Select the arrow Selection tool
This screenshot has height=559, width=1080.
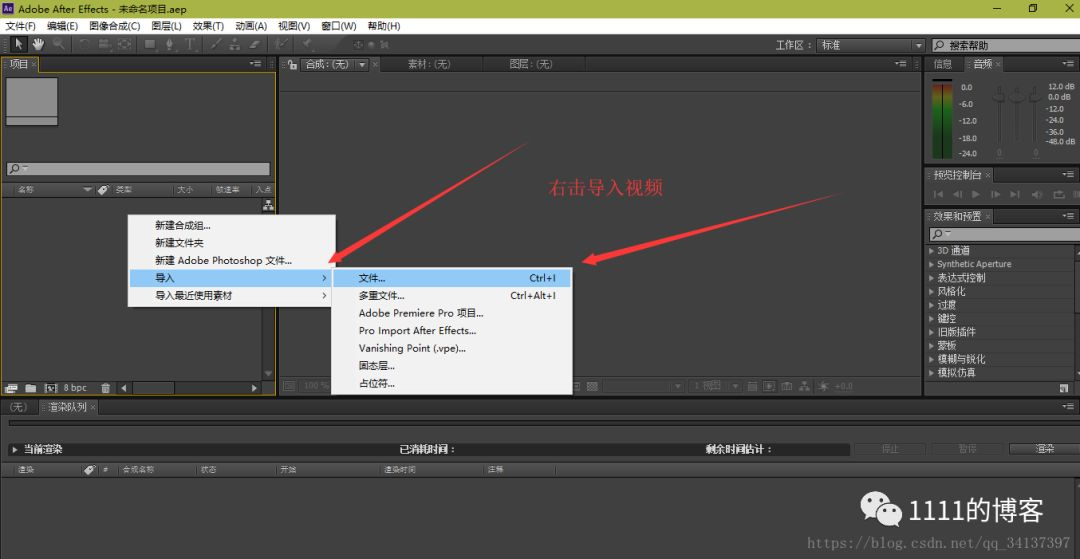click(x=19, y=44)
